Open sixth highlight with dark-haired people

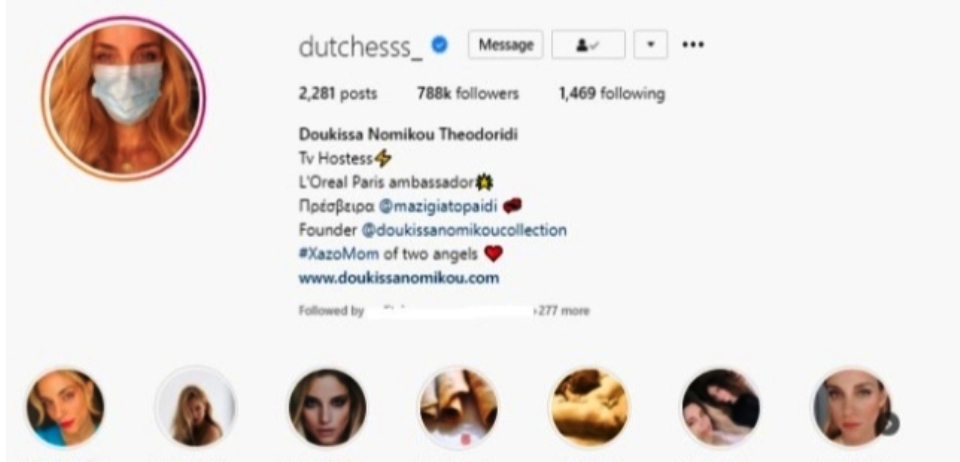coord(721,408)
